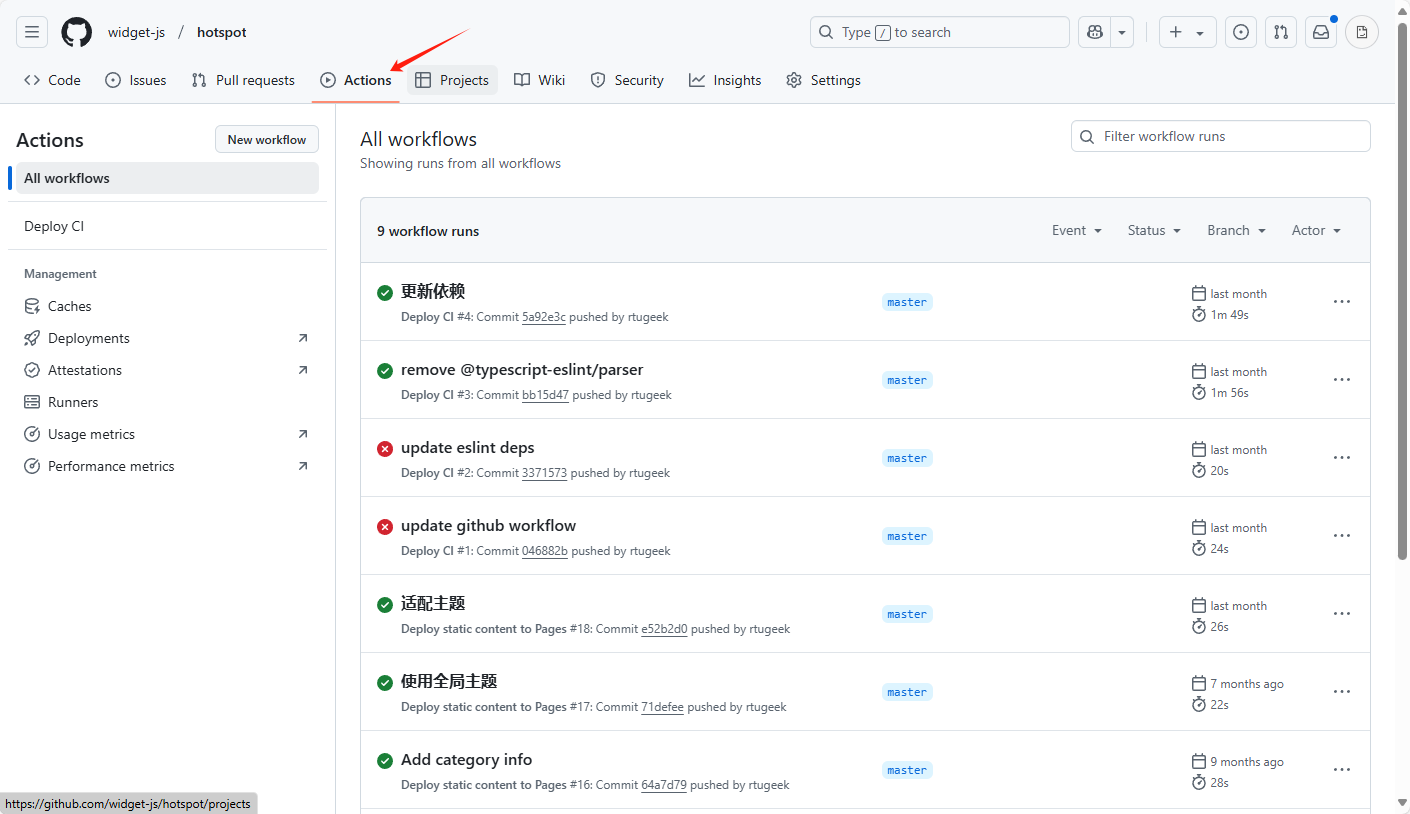Open repository Settings tab
Screen dimensions: 1410x814
click(x=823, y=80)
